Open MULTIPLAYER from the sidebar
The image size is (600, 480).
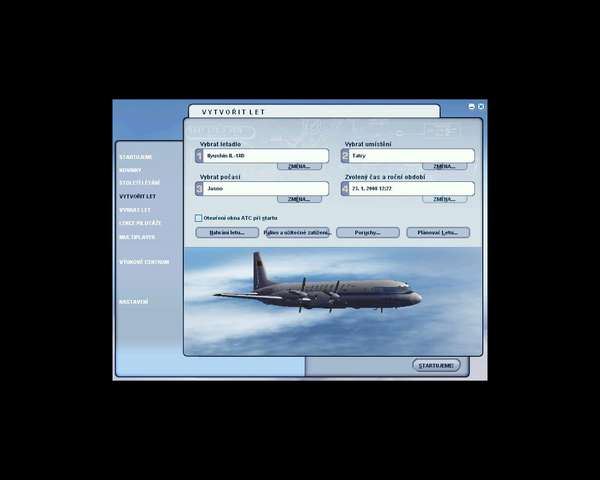(137, 237)
